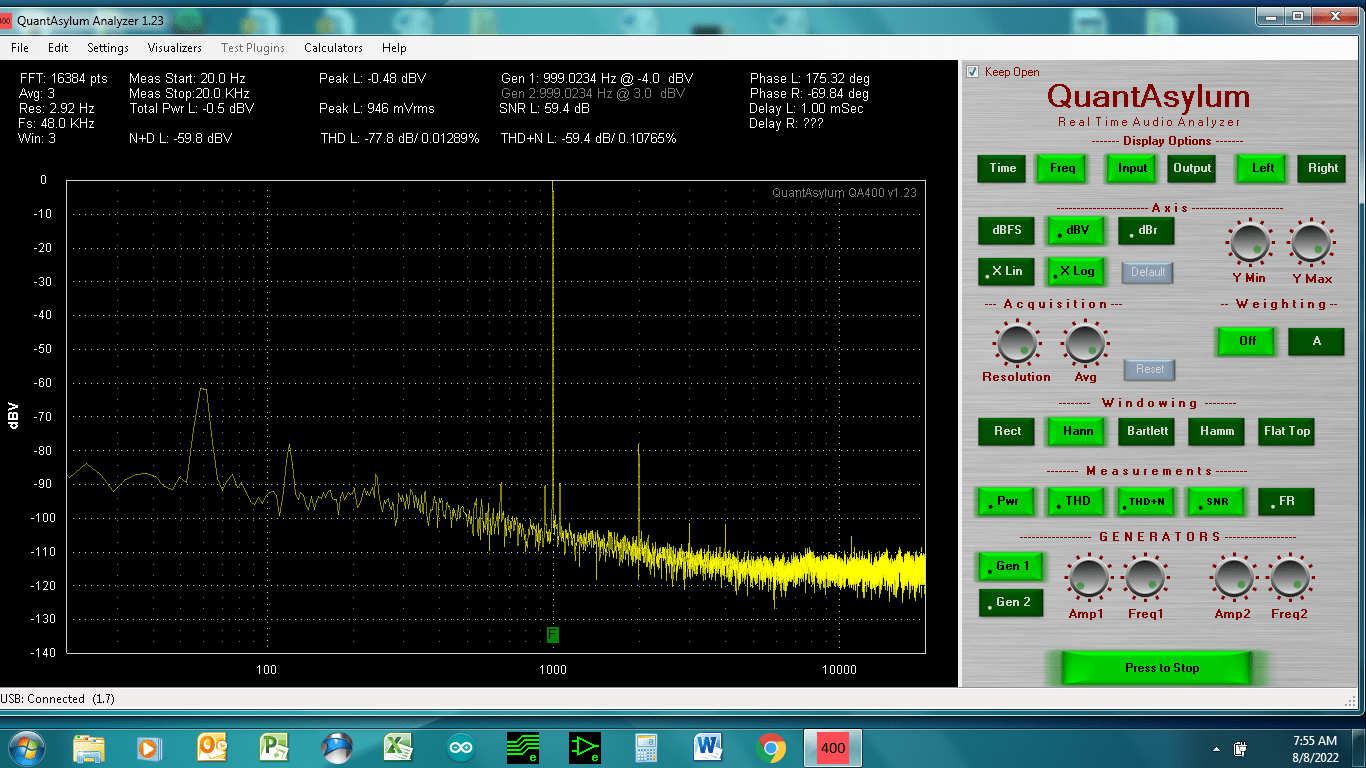Screen dimensions: 1366x768
Task: Toggle the SNR measurement
Action: (x=1216, y=502)
